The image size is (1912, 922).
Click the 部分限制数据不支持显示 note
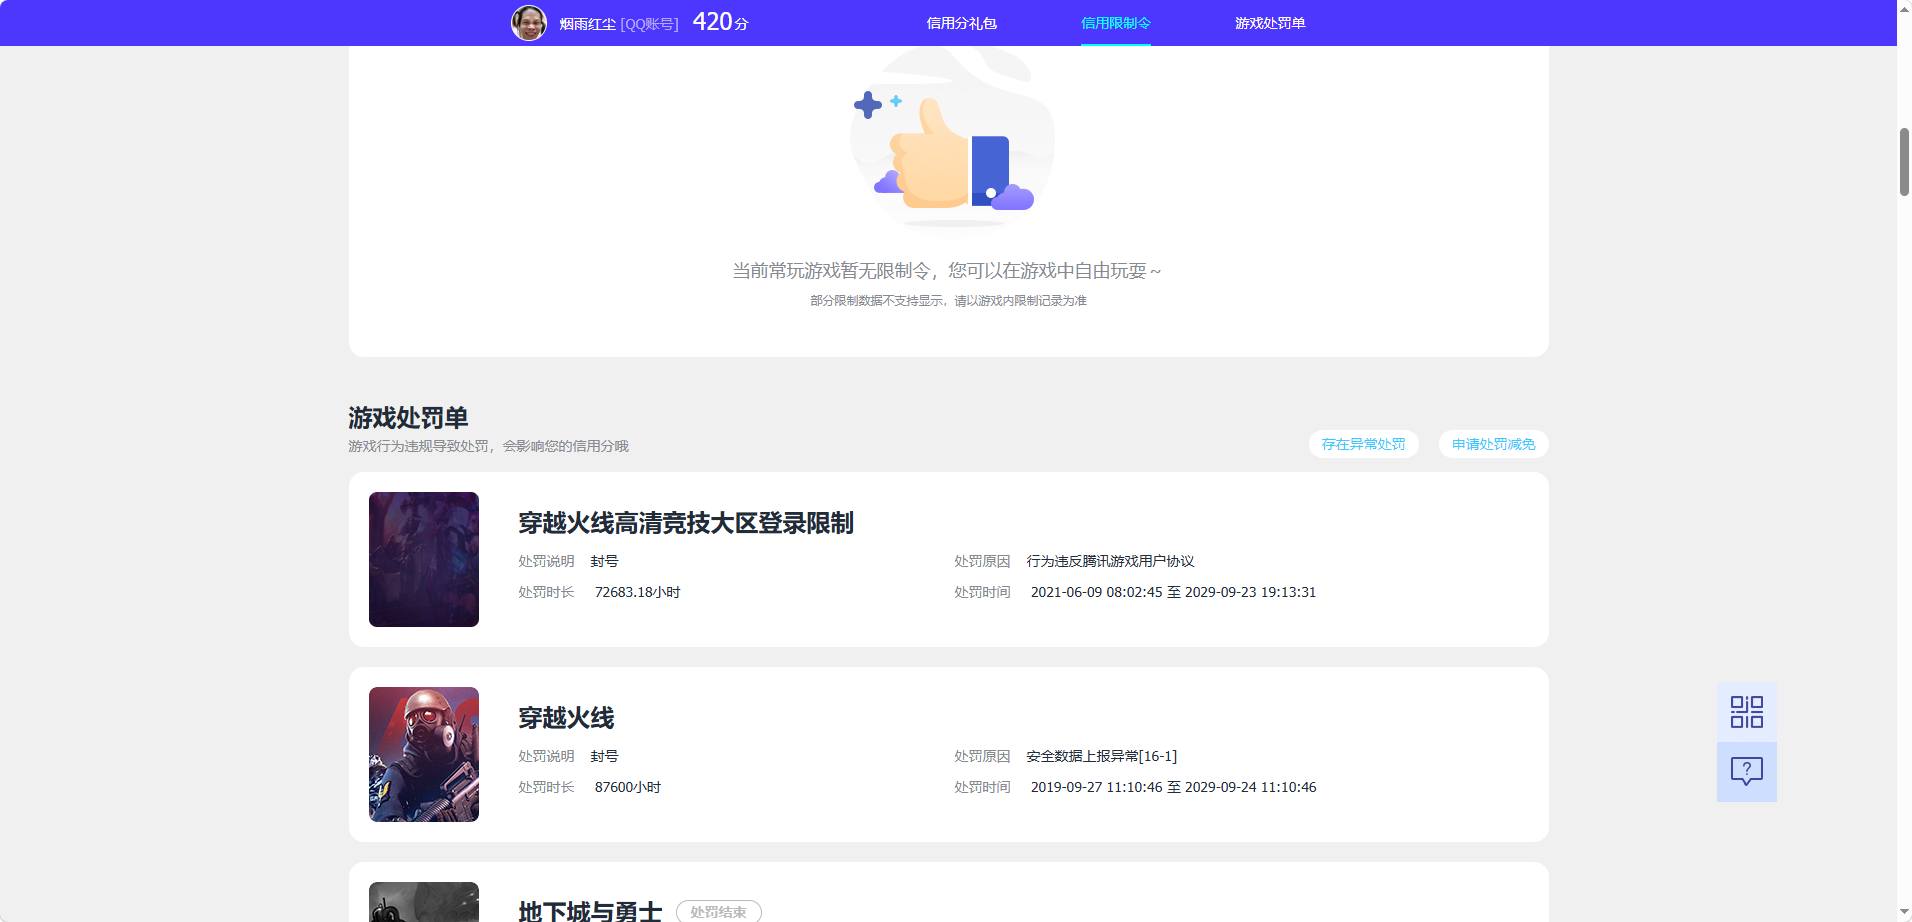[x=948, y=300]
